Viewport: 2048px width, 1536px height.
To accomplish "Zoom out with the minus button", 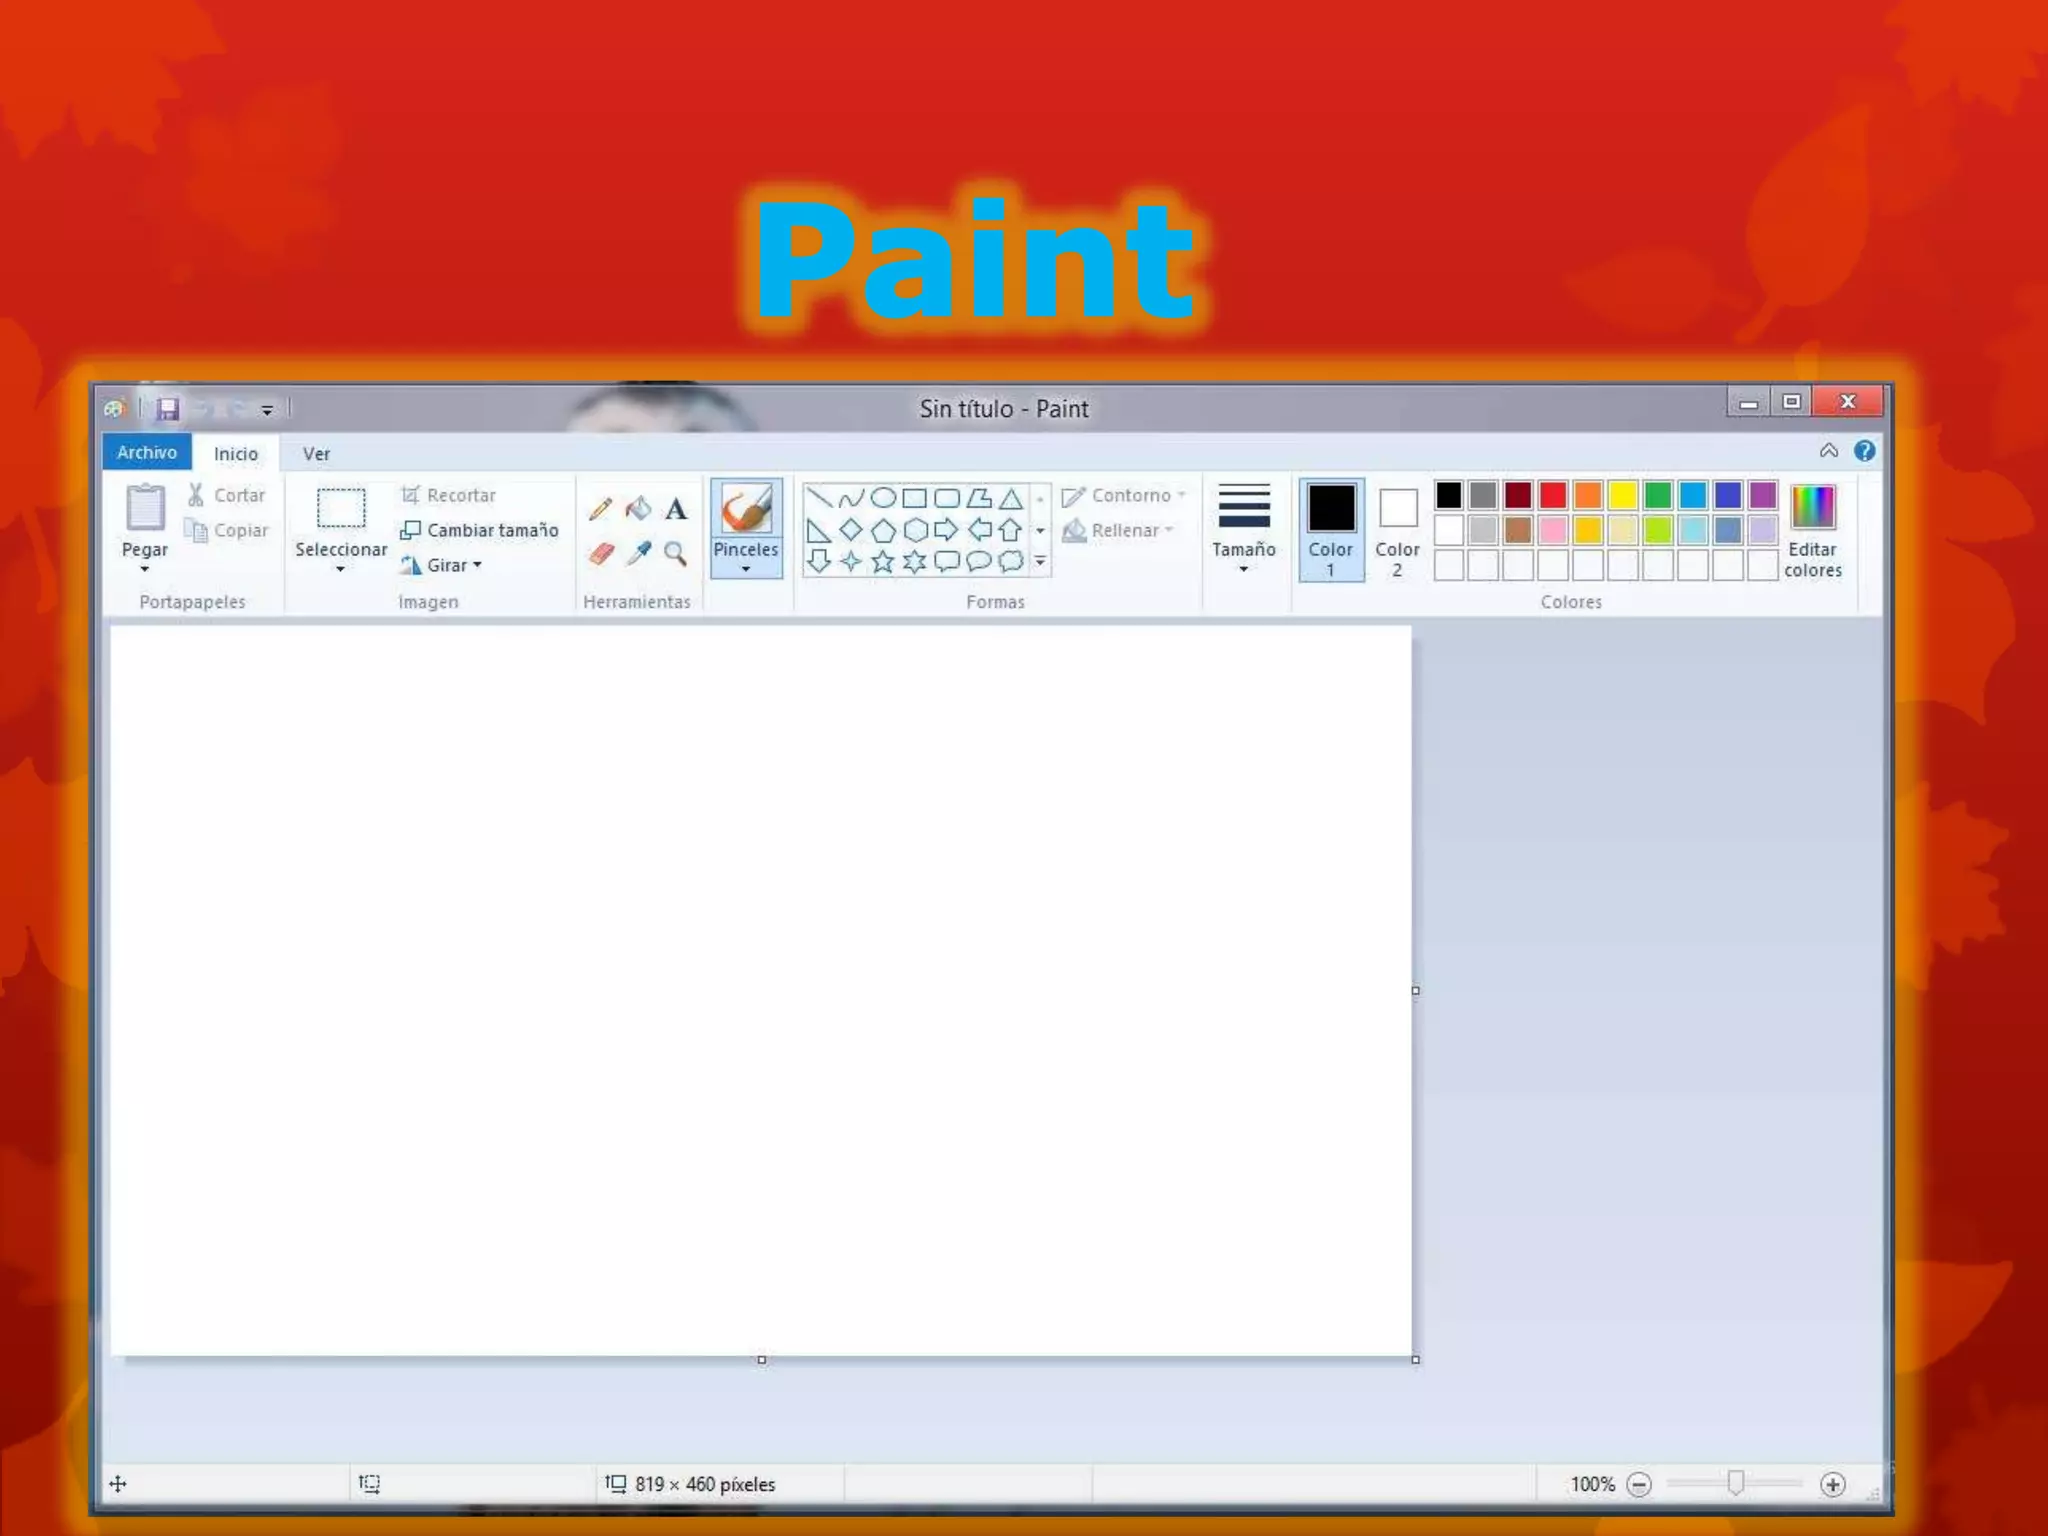I will pos(1639,1485).
